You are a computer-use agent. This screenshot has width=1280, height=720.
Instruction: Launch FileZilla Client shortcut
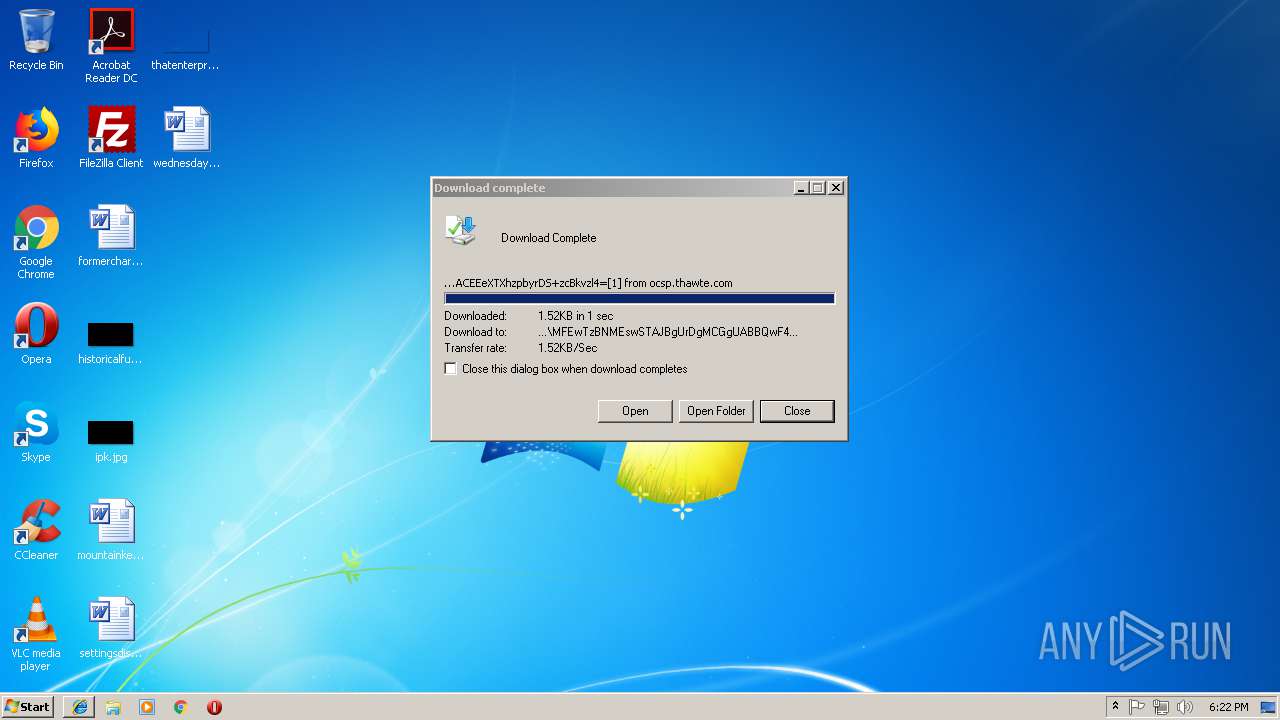(x=111, y=138)
